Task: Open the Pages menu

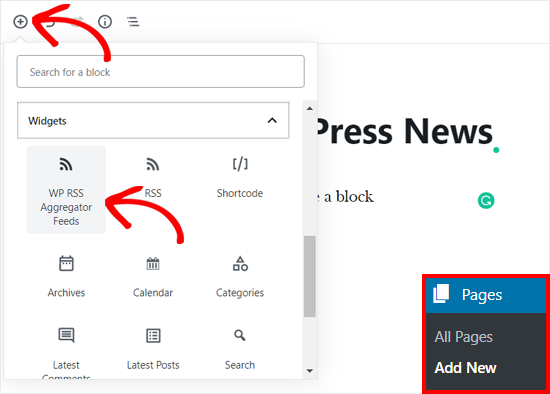Action: tap(486, 295)
